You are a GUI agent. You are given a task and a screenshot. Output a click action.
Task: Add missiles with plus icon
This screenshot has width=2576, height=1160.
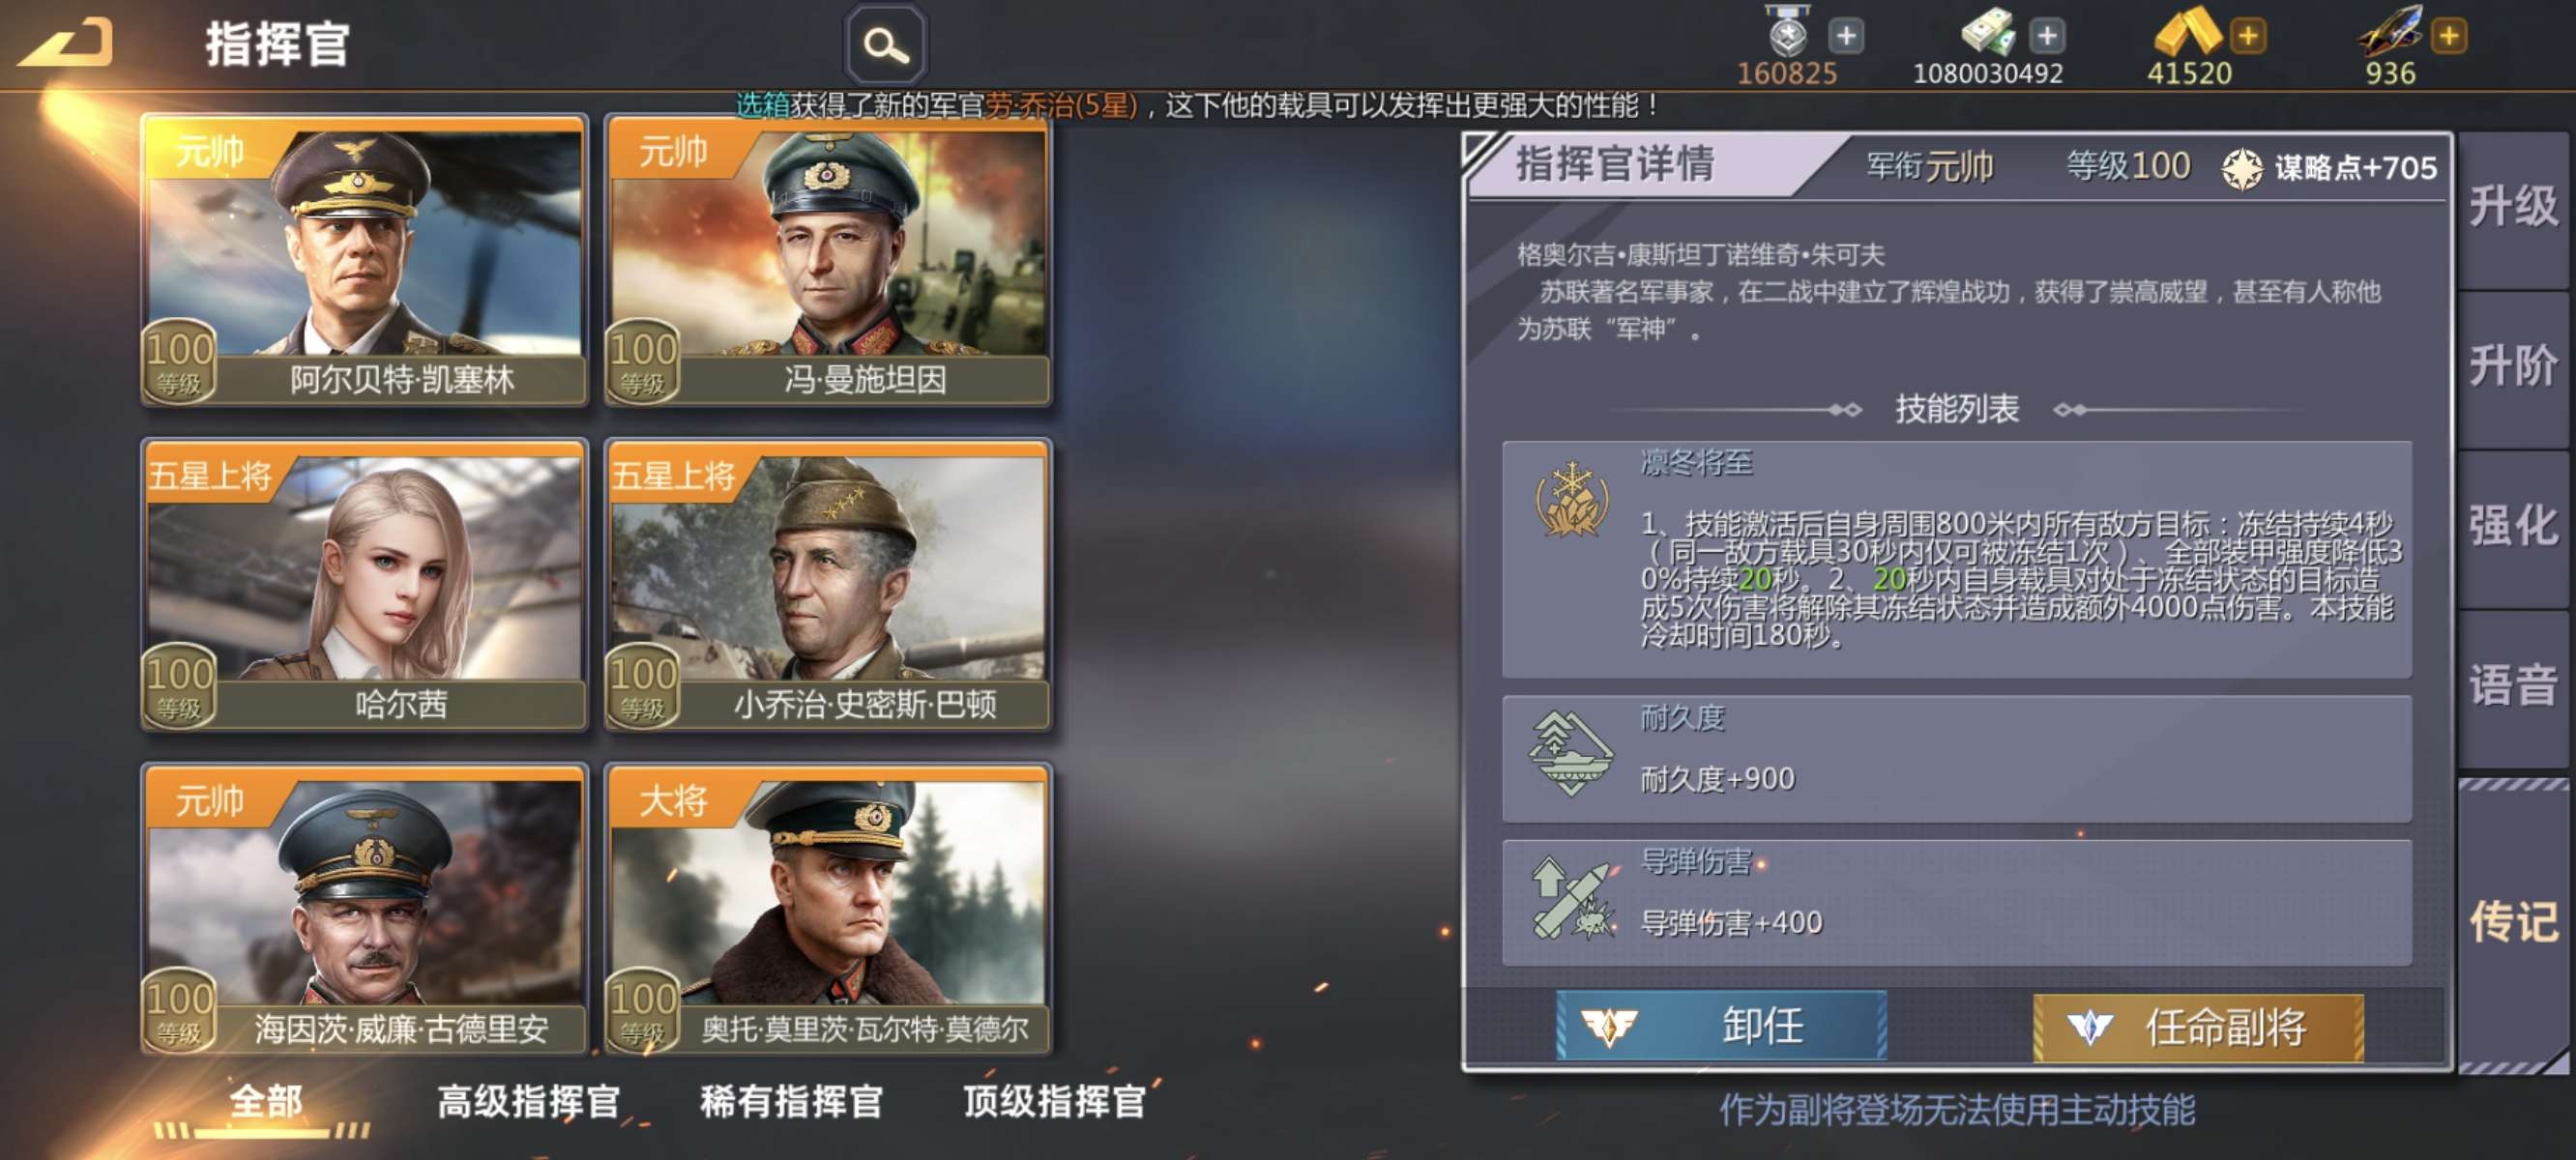point(2449,37)
